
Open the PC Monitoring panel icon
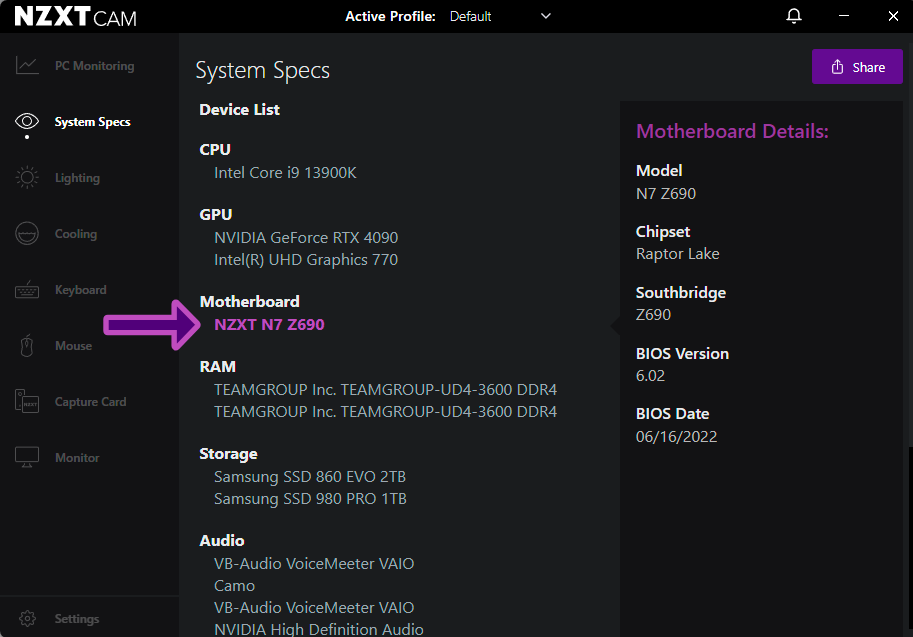26,65
